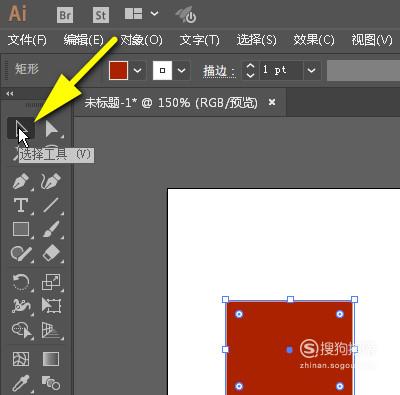Select the Perspective Grid tool
Screen dimensions: 400x395
51,330
